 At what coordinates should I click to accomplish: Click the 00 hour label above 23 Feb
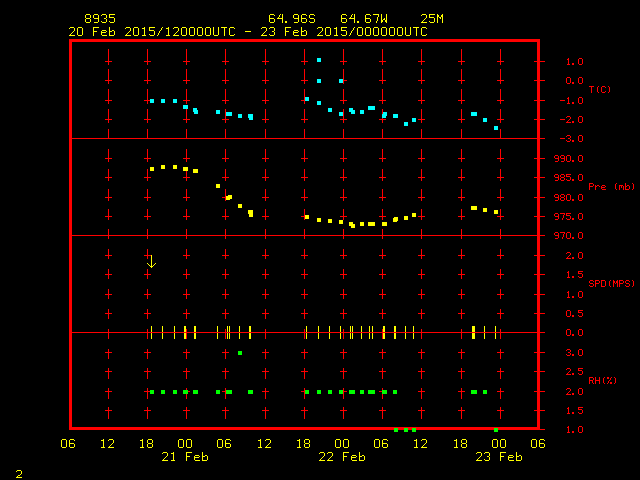[x=499, y=444]
